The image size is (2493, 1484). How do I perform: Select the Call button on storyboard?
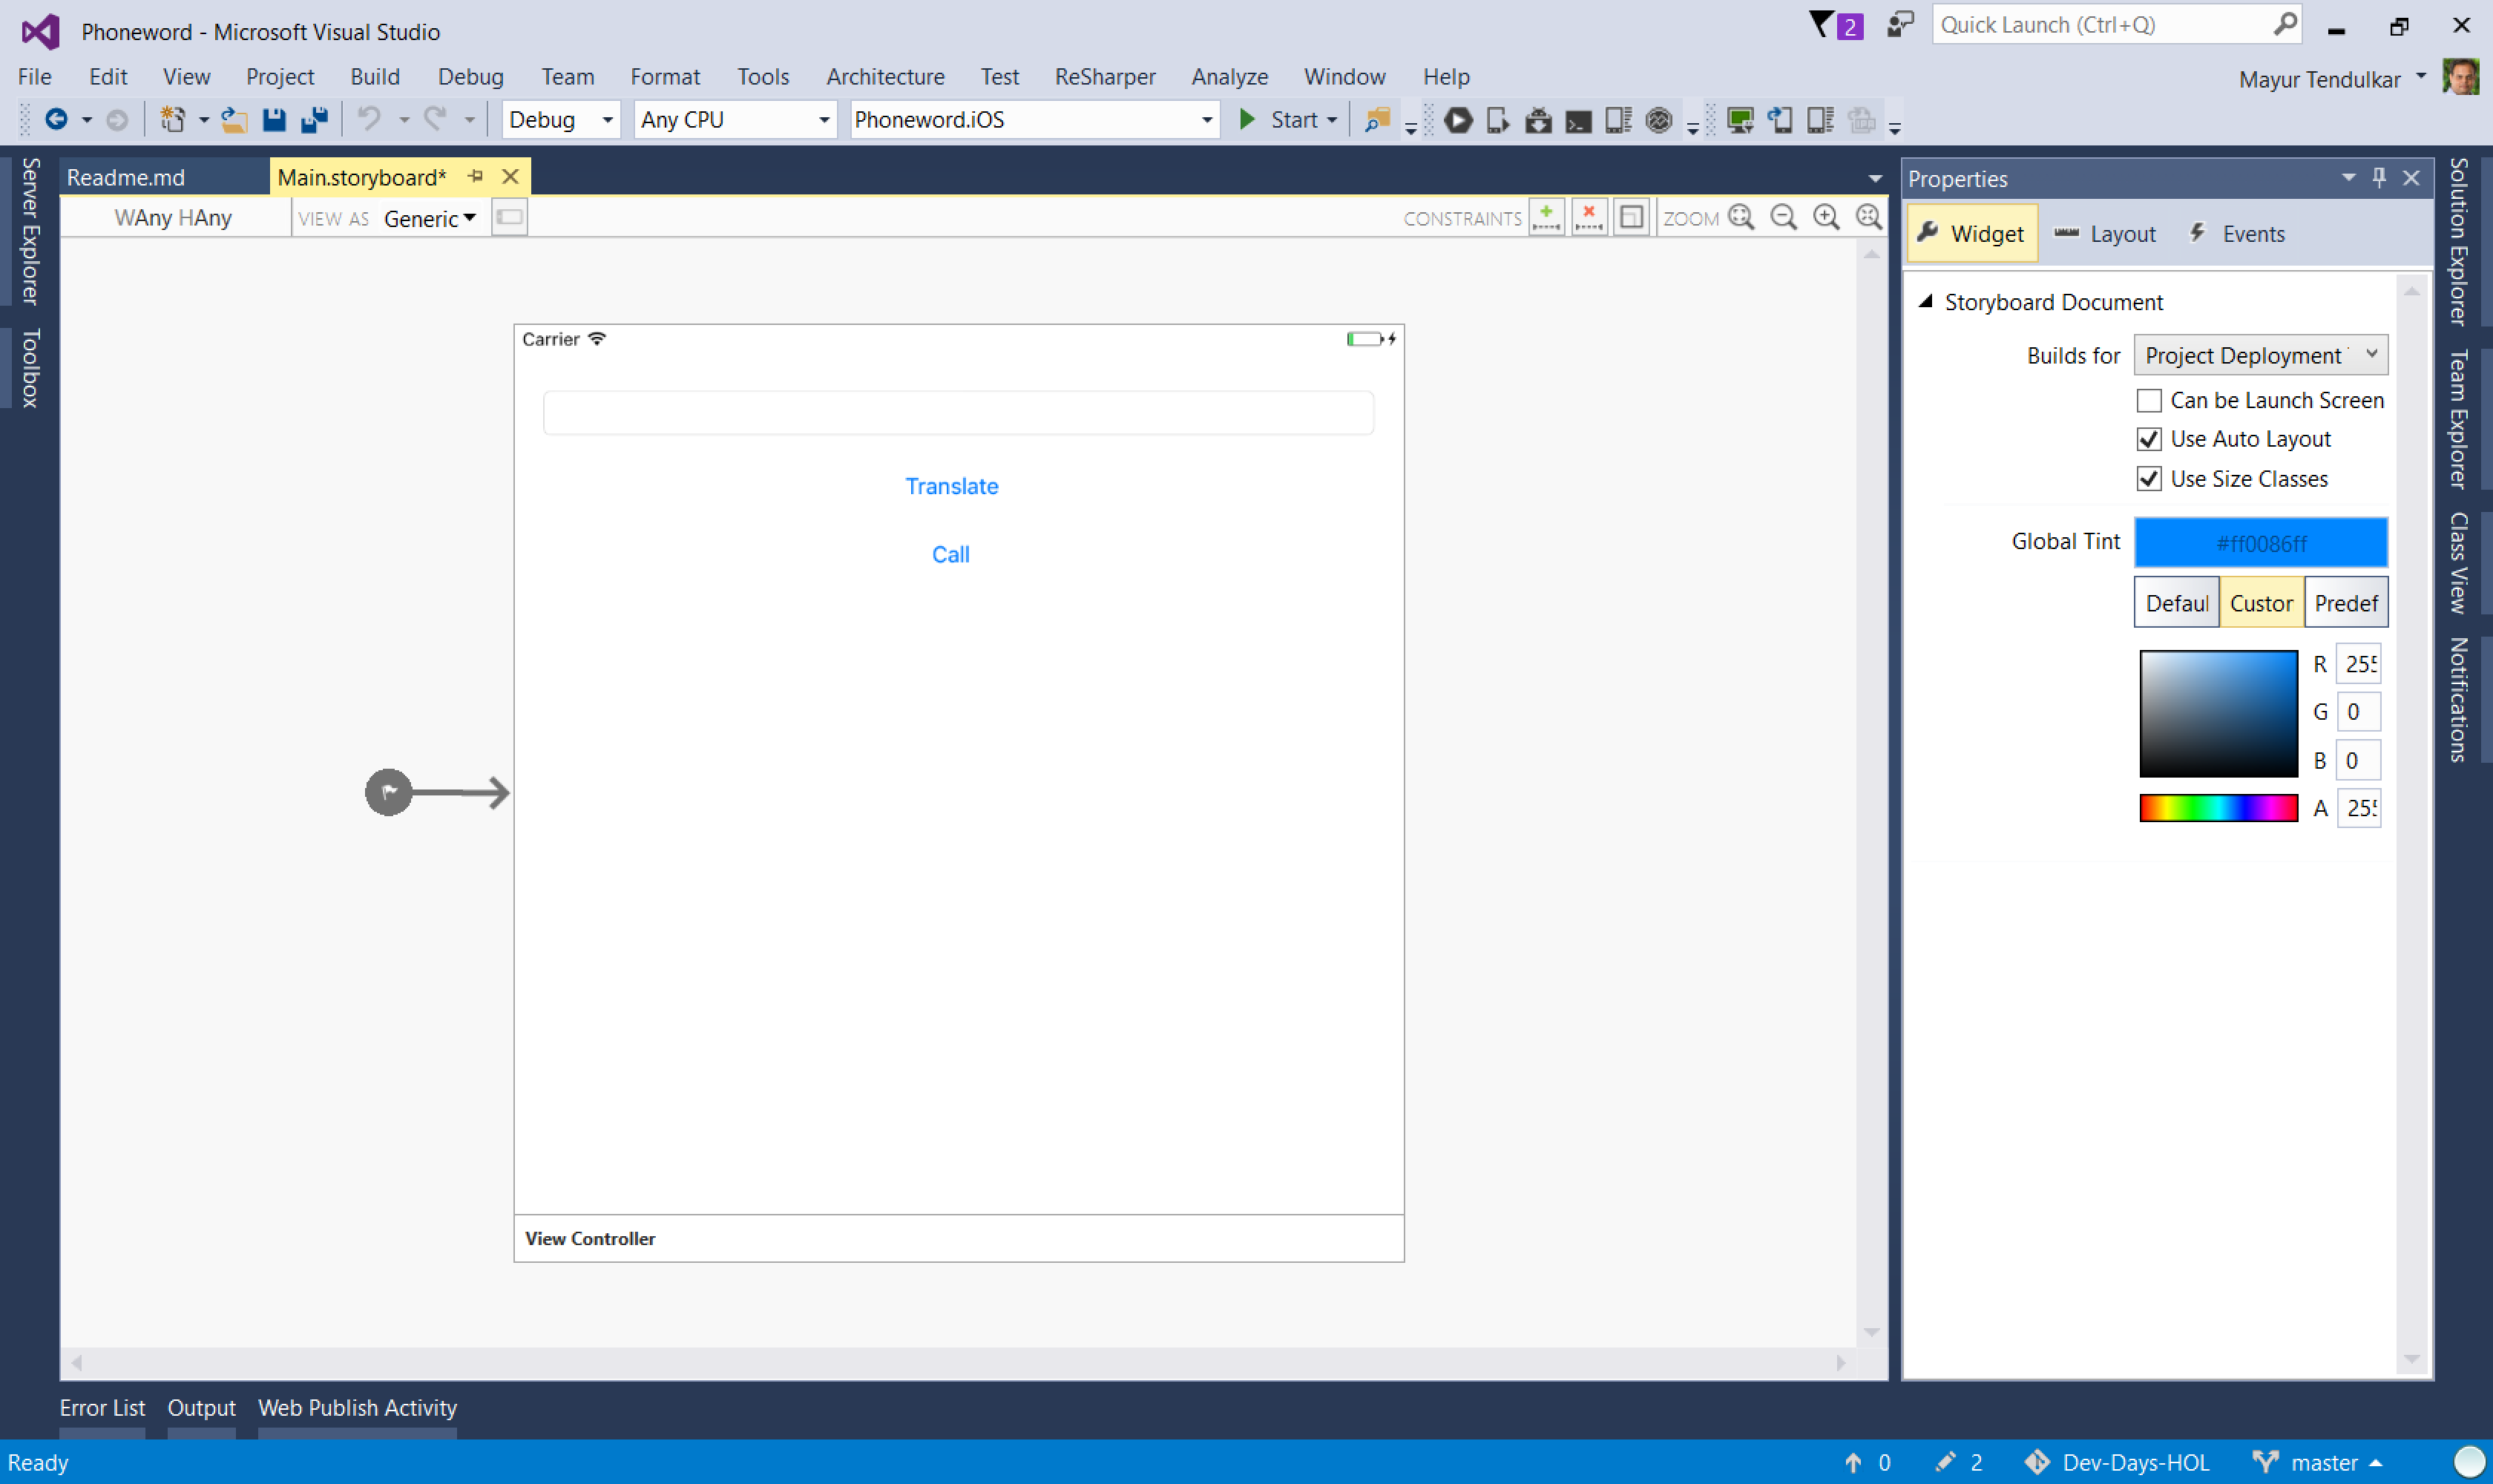(950, 554)
